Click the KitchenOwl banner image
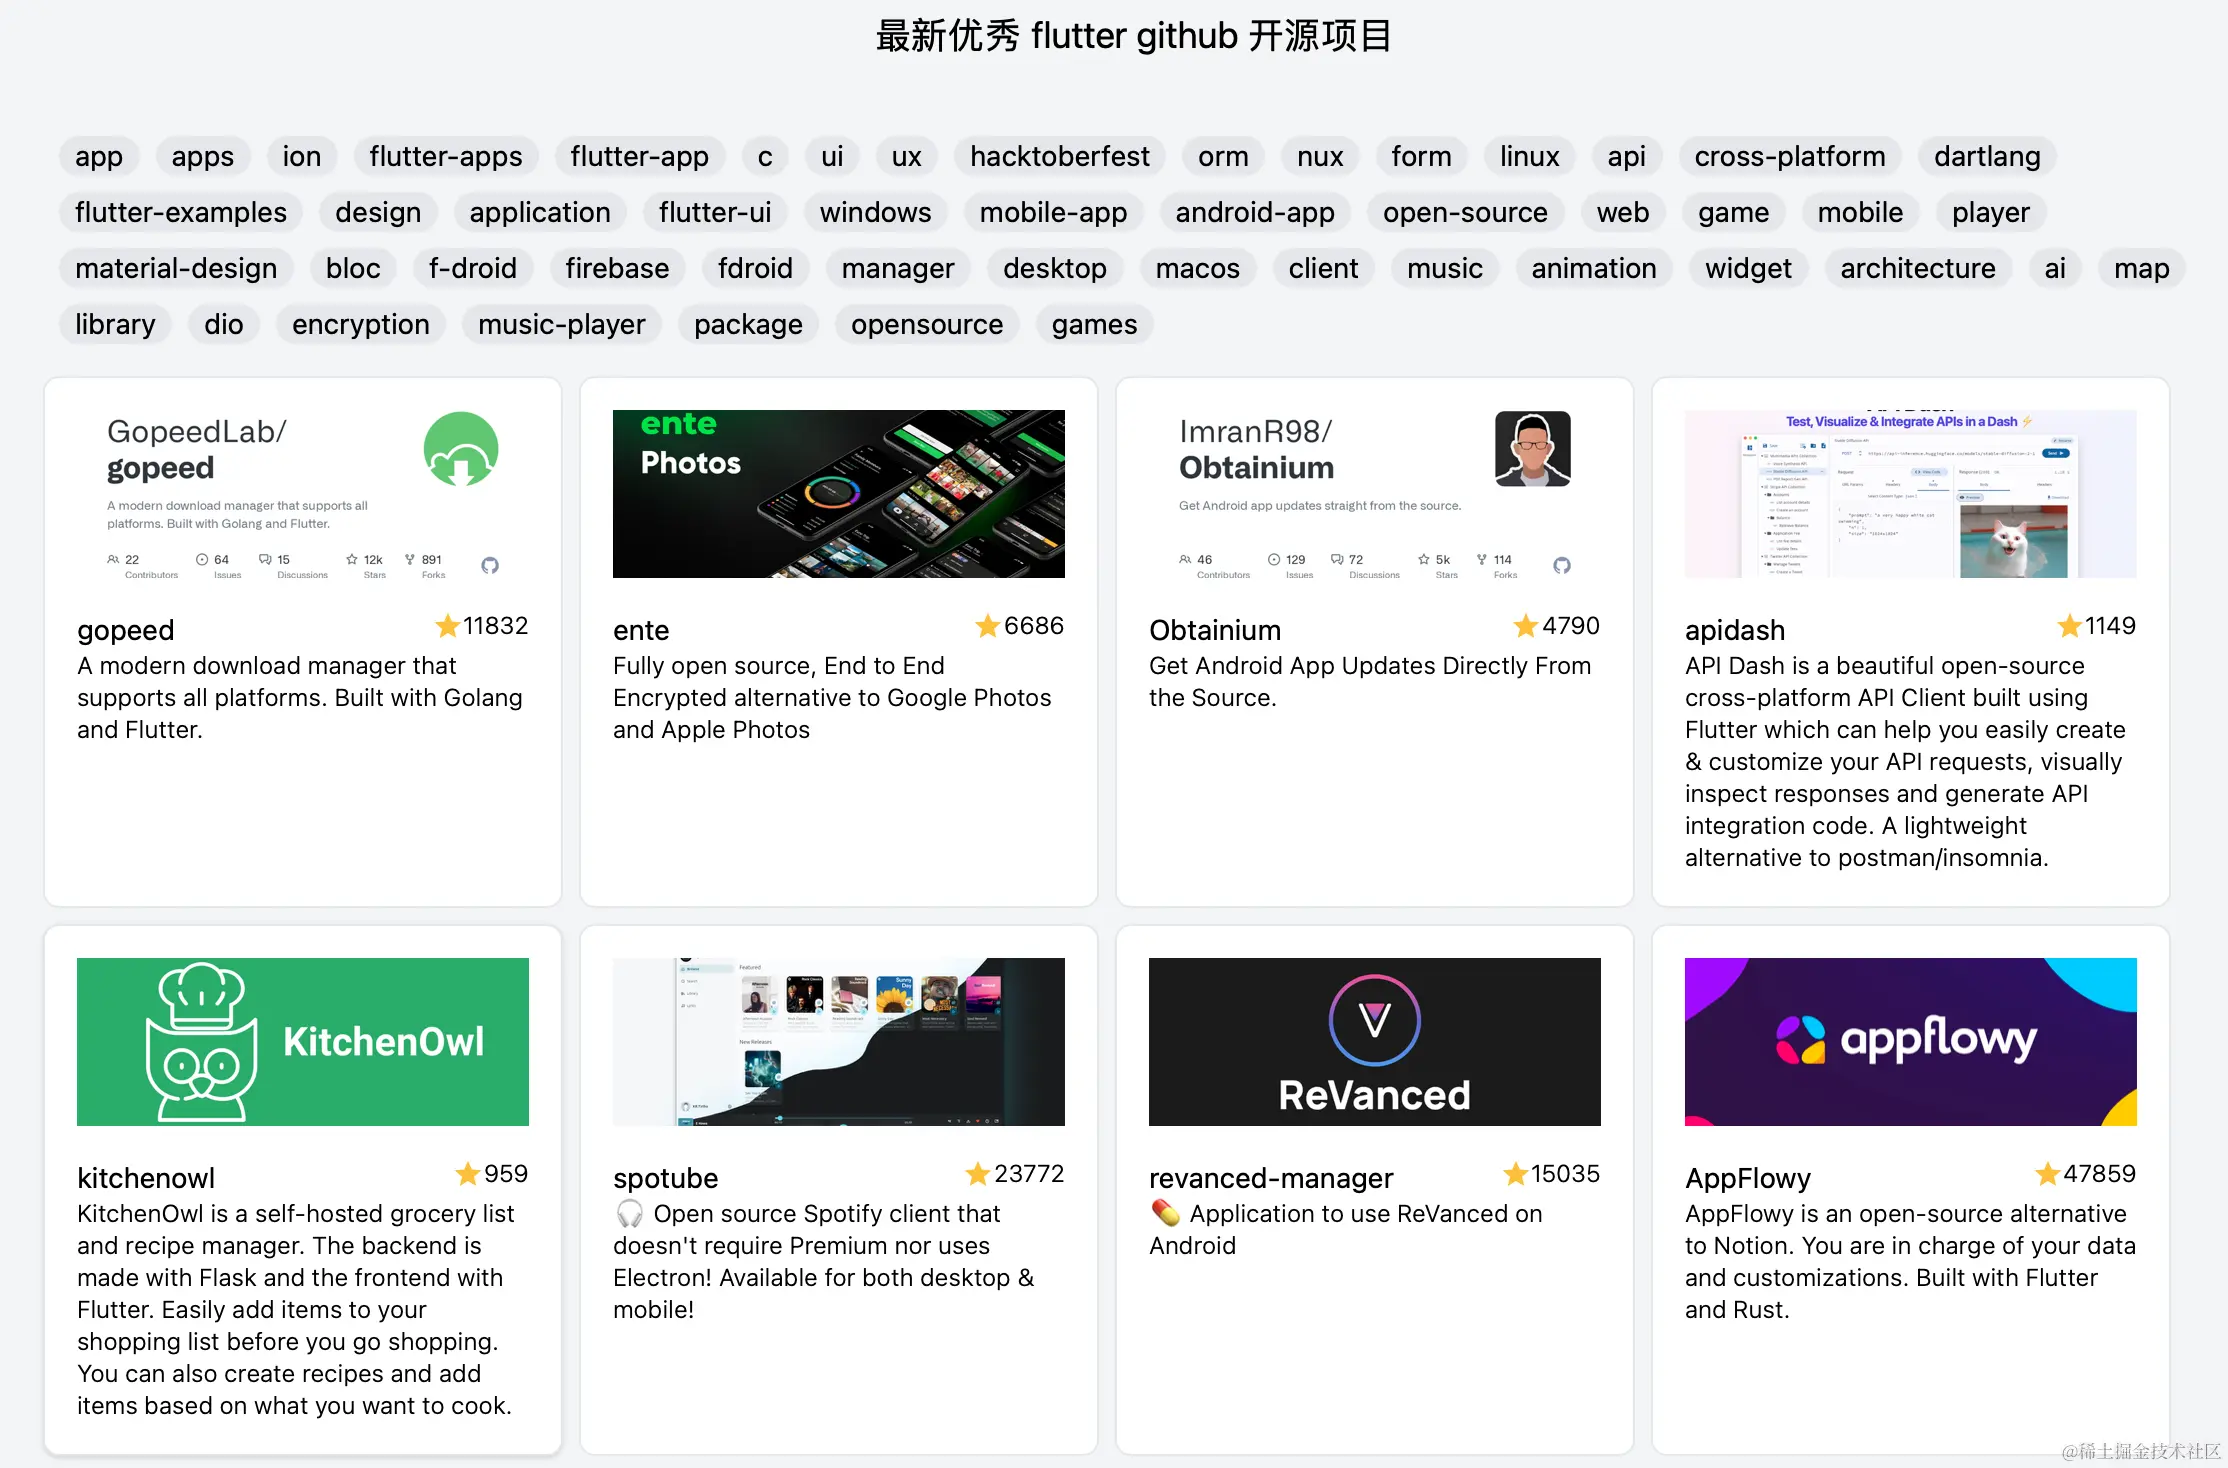Viewport: 2228px width, 1468px height. coord(302,1041)
